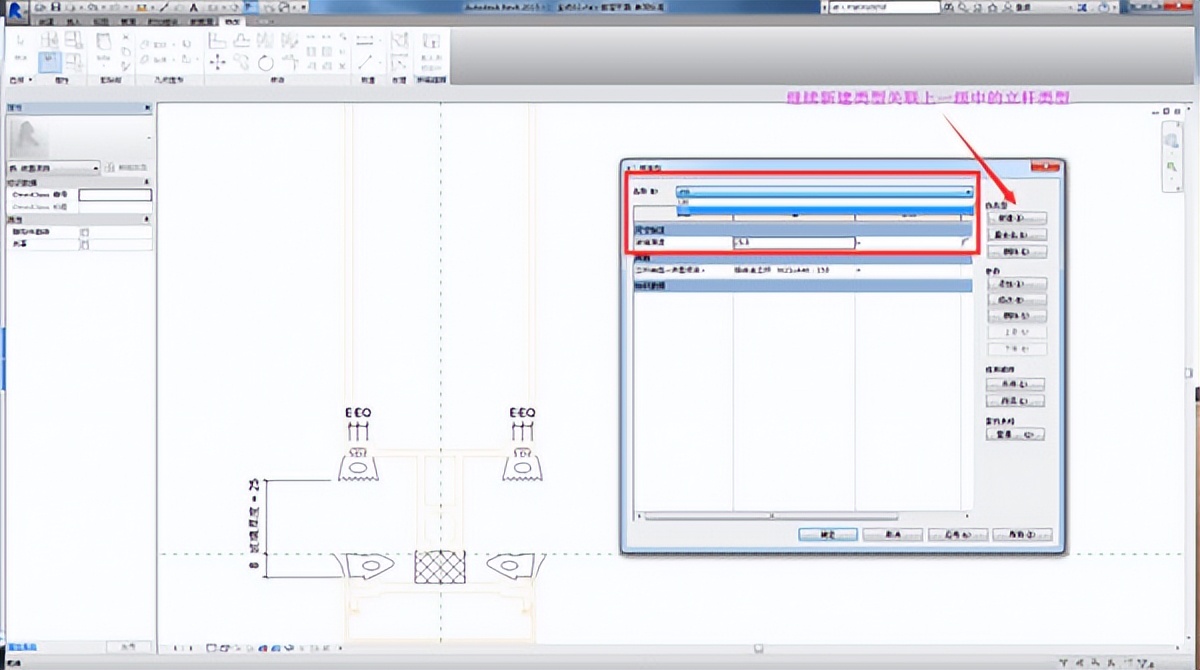Click the Cut scissors icon in Clipboard panel
This screenshot has width=1200, height=670.
[x=126, y=36]
